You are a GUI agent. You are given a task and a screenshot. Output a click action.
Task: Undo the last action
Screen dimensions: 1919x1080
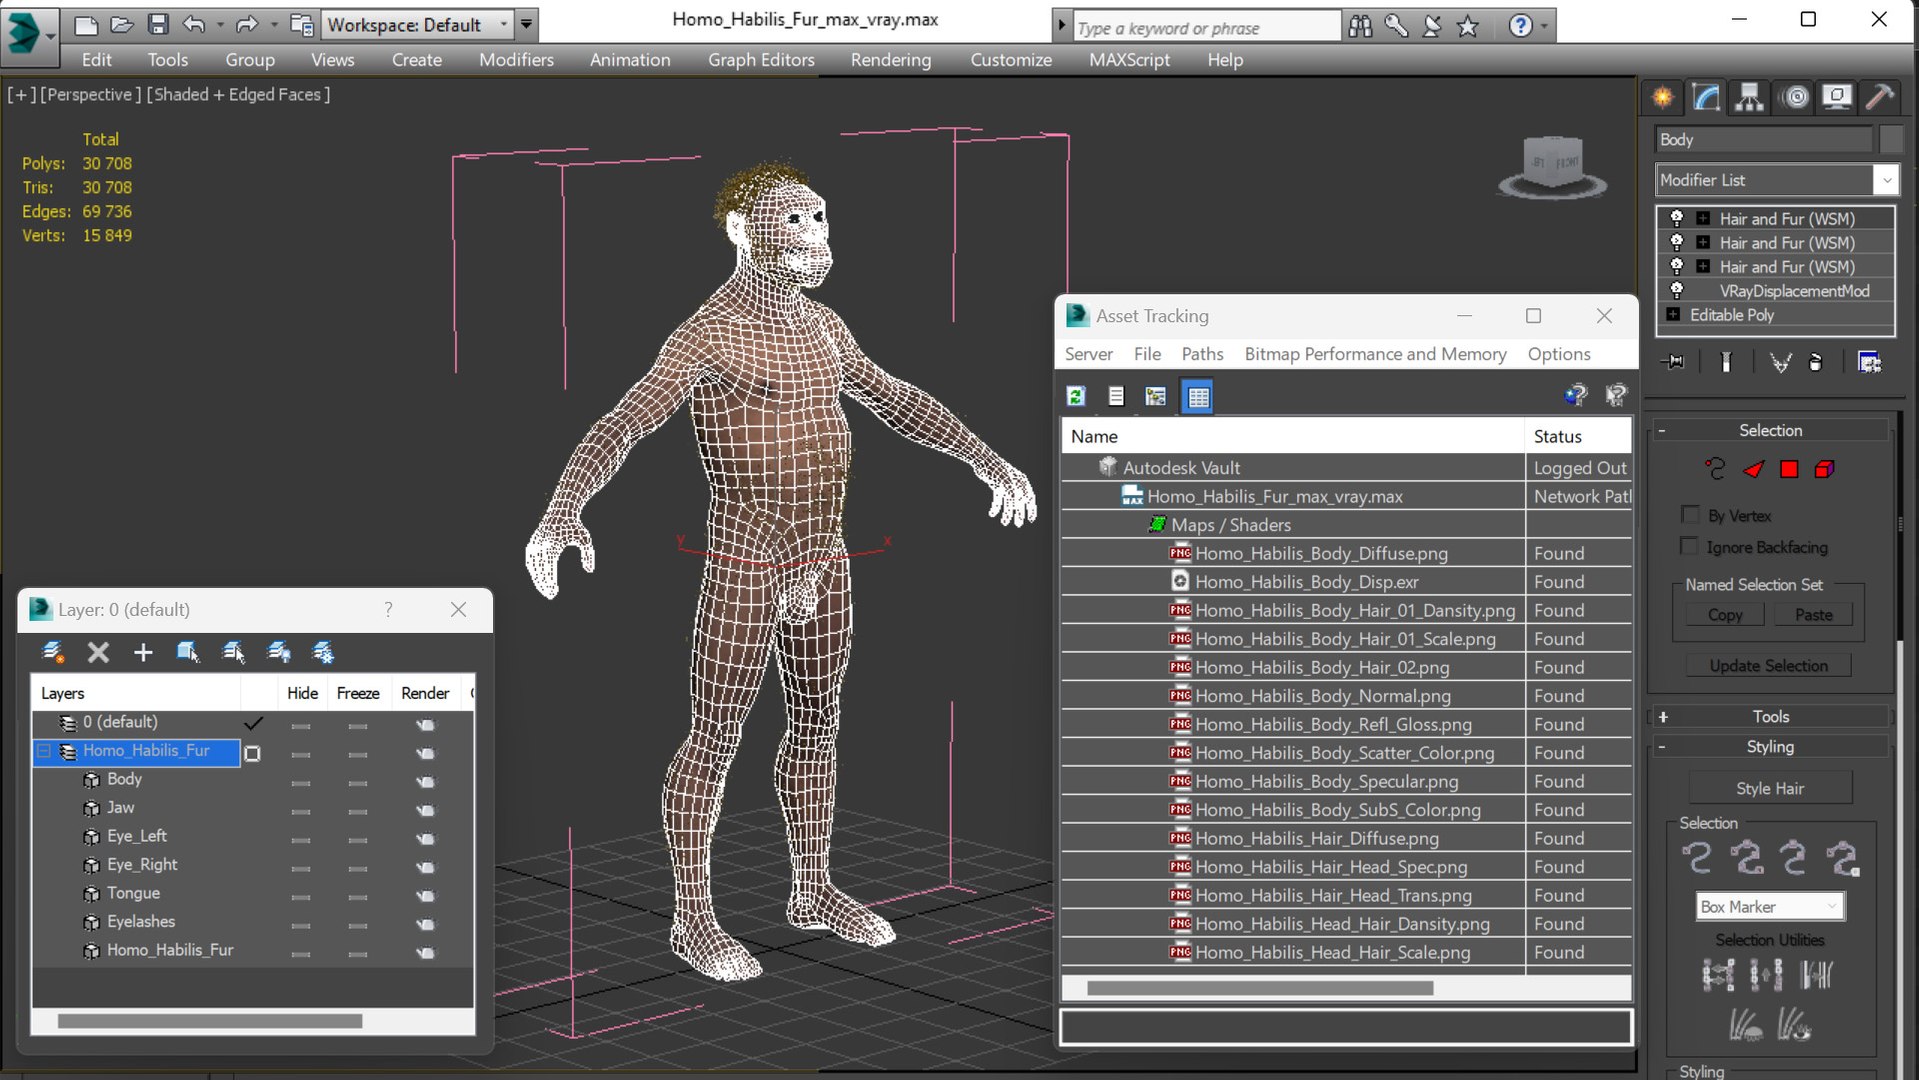[x=194, y=25]
